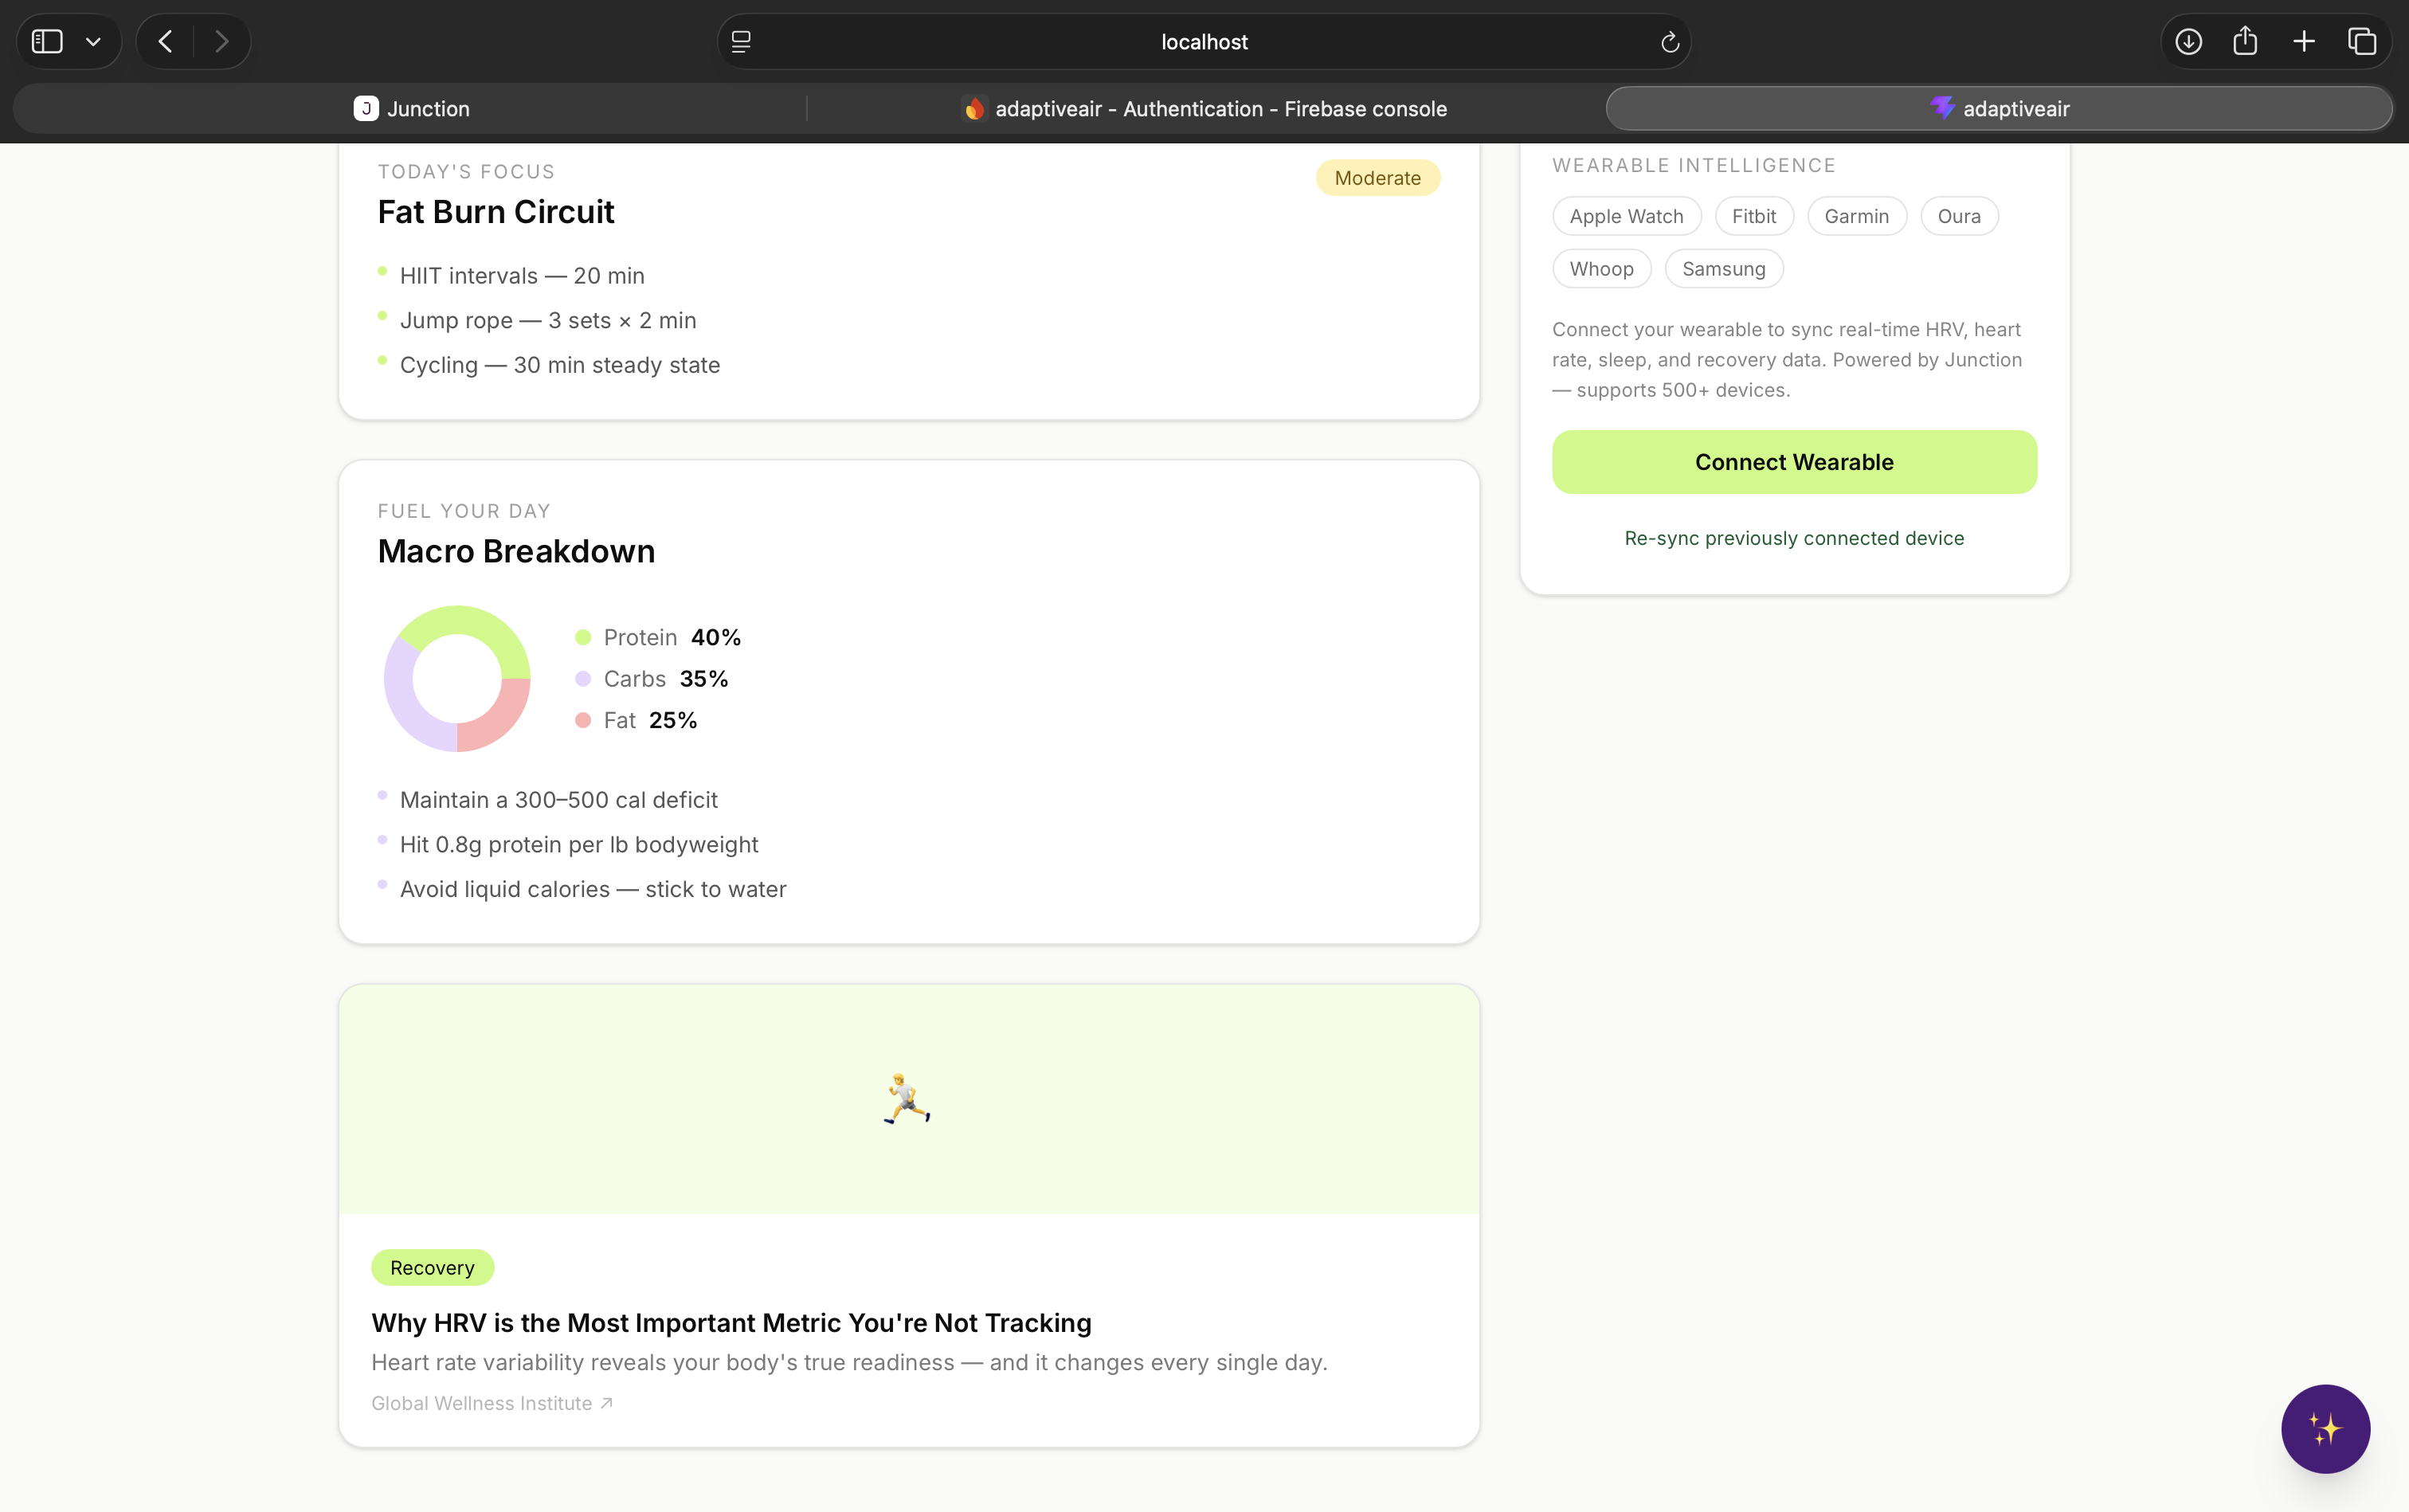2409x1512 pixels.
Task: Toggle the Safari sidebar icon
Action: [x=47, y=41]
